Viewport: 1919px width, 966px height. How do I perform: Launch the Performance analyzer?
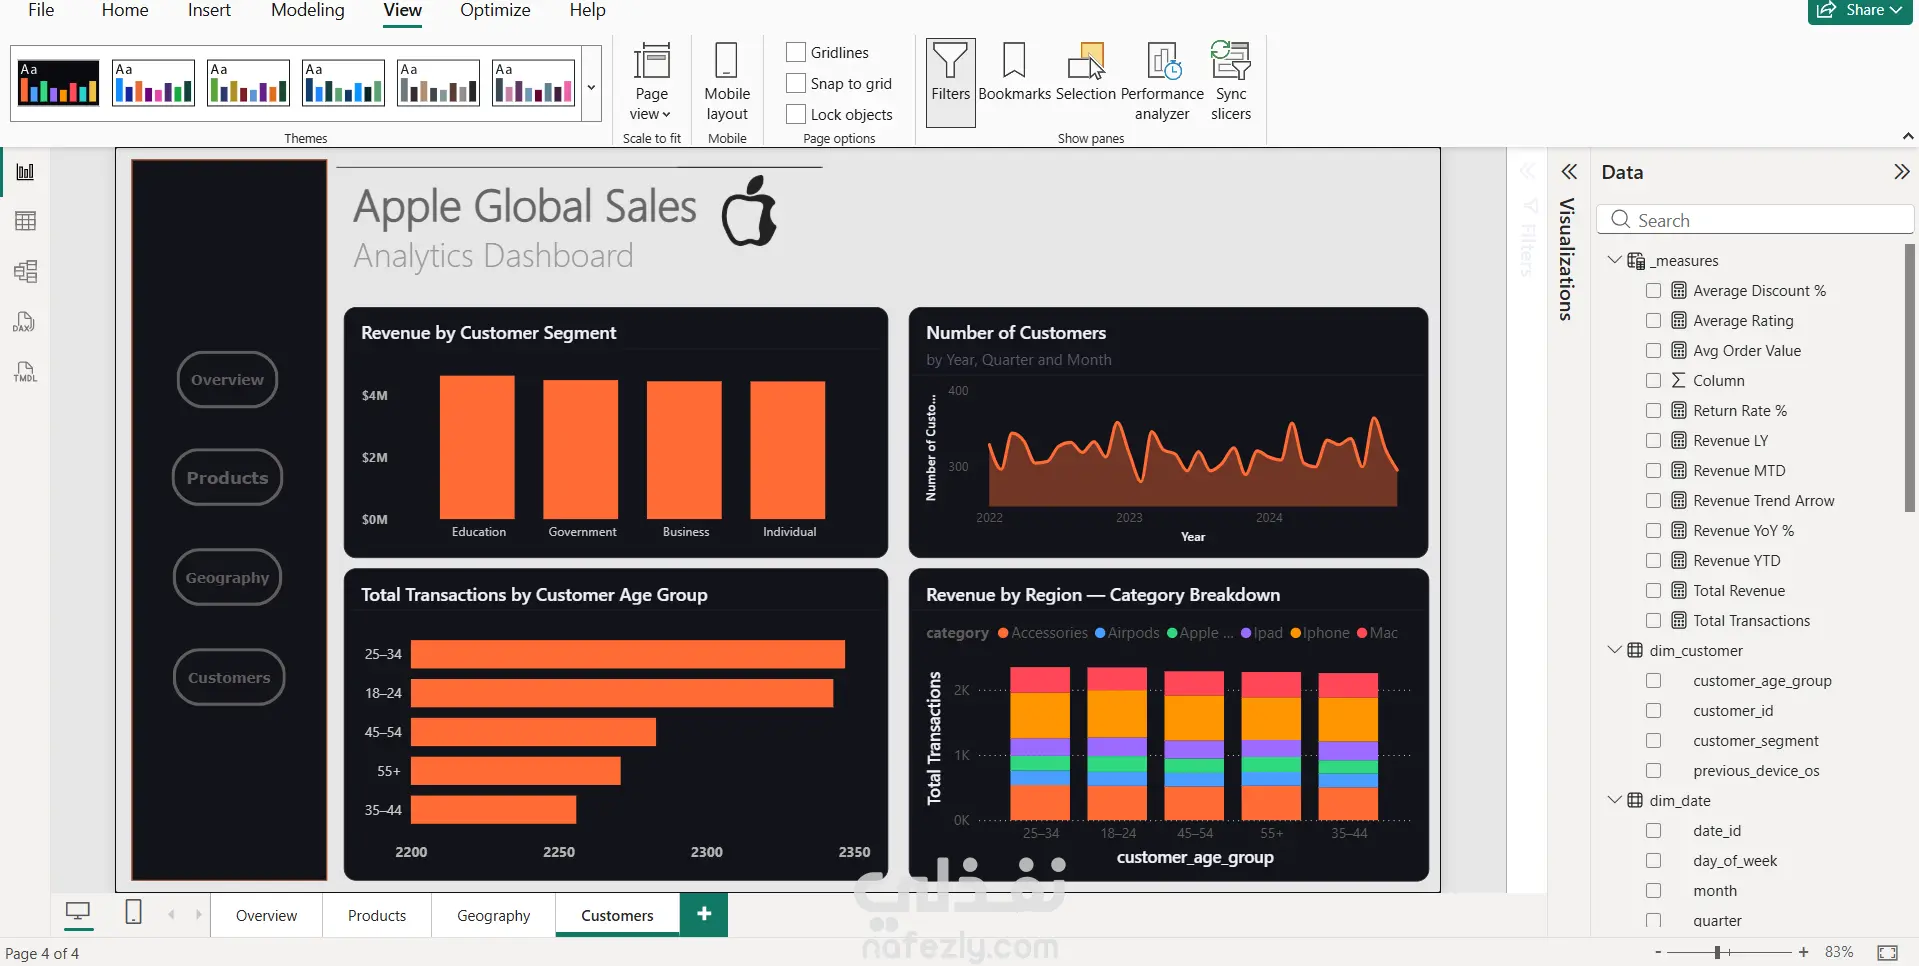tap(1162, 82)
